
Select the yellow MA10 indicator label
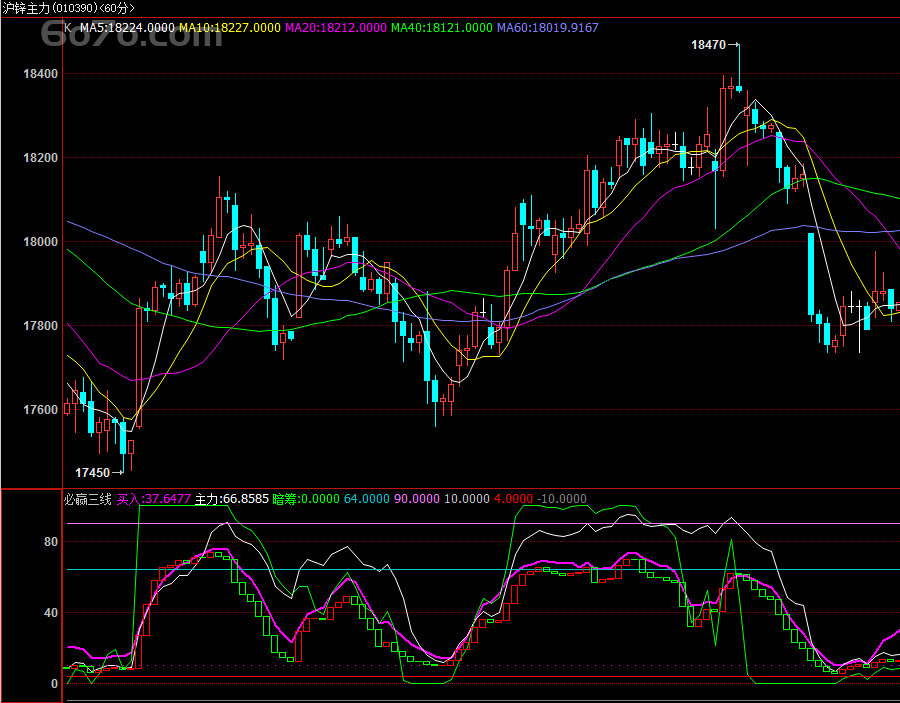[229, 29]
